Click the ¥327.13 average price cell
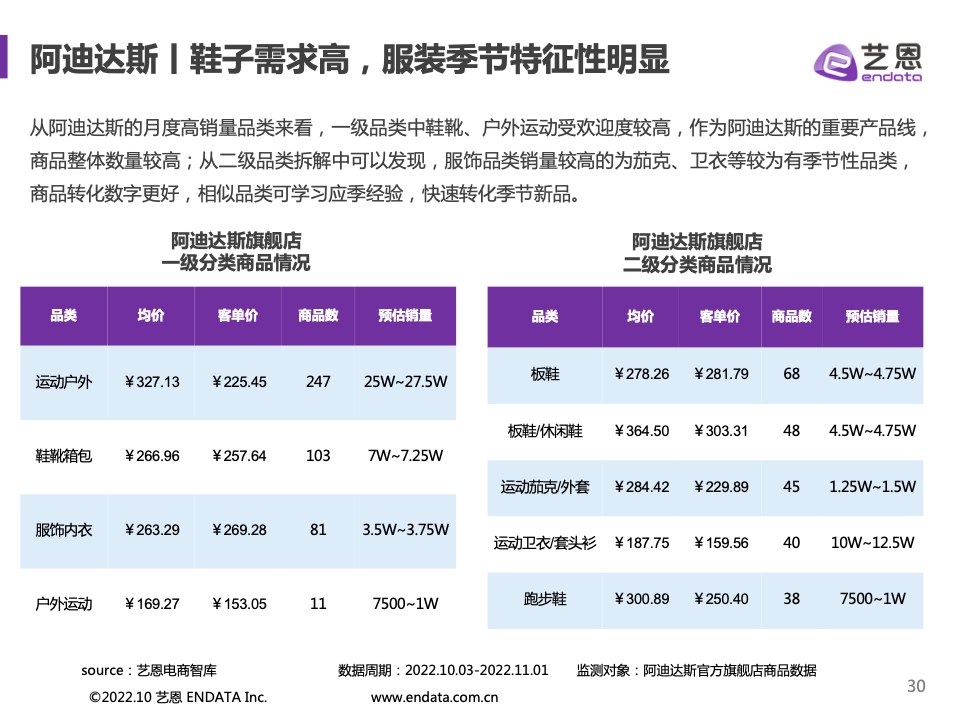This screenshot has height=720, width=960. (152, 382)
